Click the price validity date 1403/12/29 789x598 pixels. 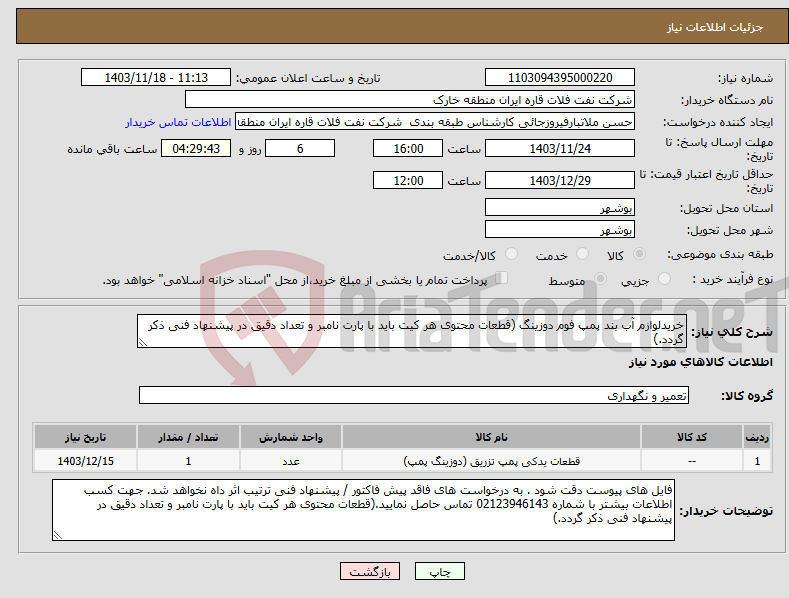pyautogui.click(x=560, y=180)
